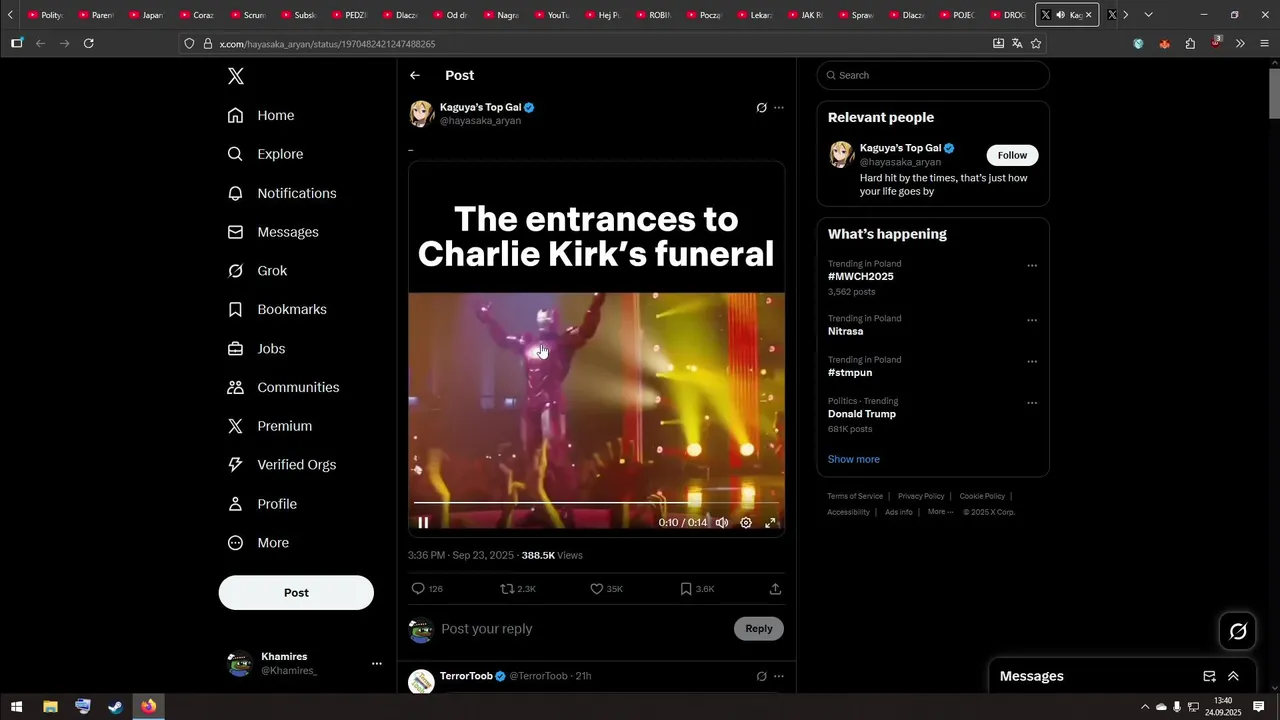This screenshot has width=1280, height=720.
Task: Open options for #MWCH2025 trend
Action: pos(1032,266)
